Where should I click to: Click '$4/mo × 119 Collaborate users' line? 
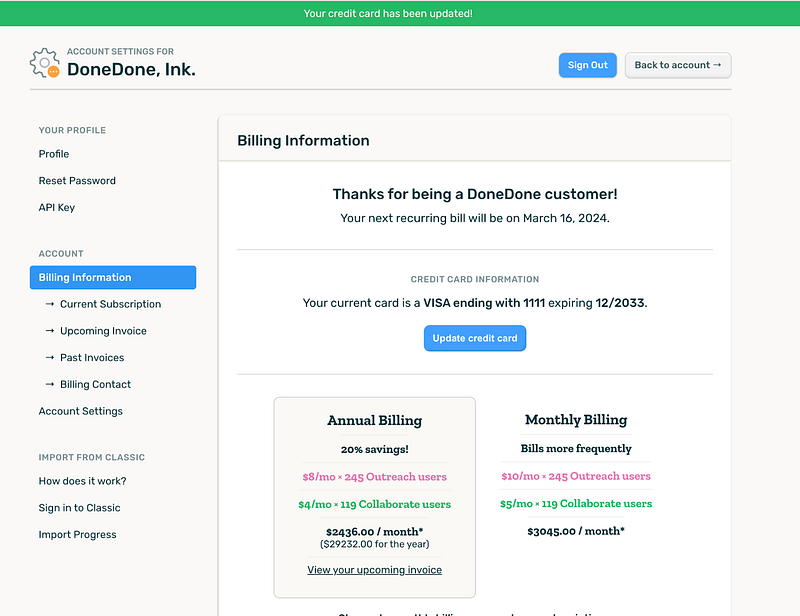pyautogui.click(x=374, y=504)
